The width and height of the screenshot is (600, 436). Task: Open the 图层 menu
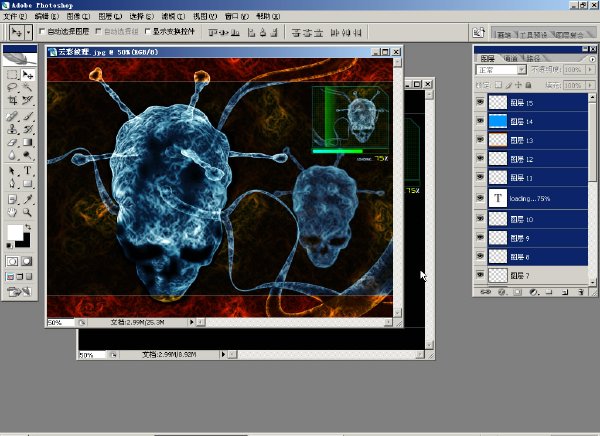[110, 16]
